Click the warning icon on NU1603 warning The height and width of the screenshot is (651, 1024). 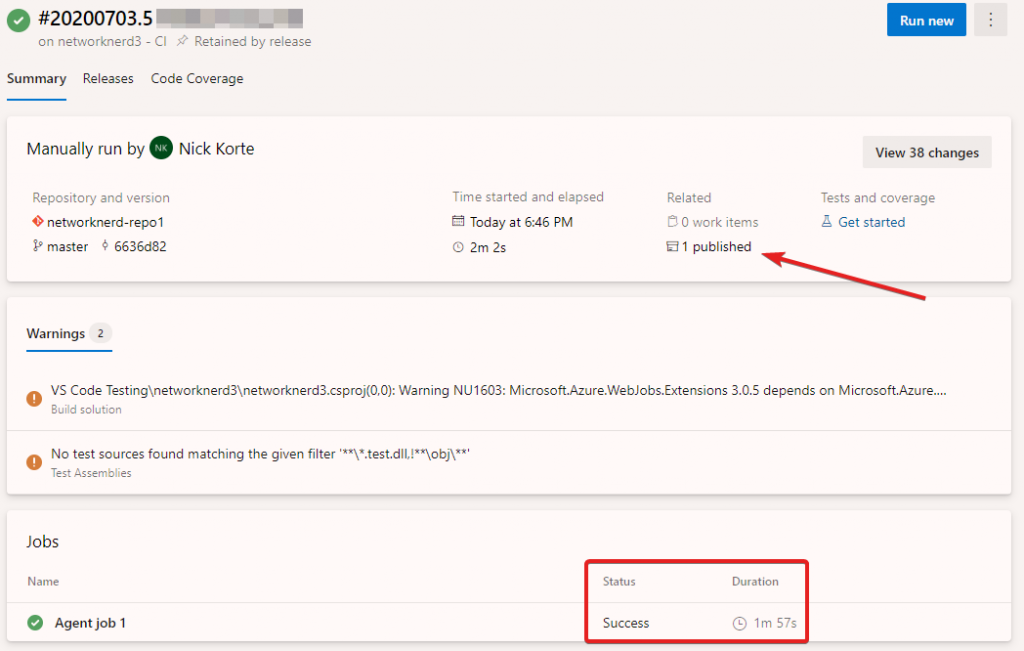pos(34,398)
